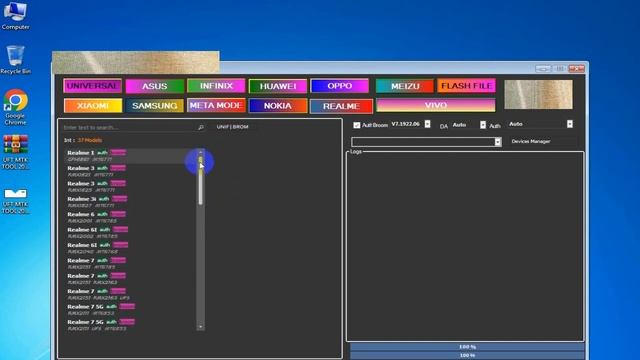Image resolution: width=640 pixels, height=360 pixels.
Task: Select the Realme 6I RMX2040 entry
Action: (x=130, y=248)
